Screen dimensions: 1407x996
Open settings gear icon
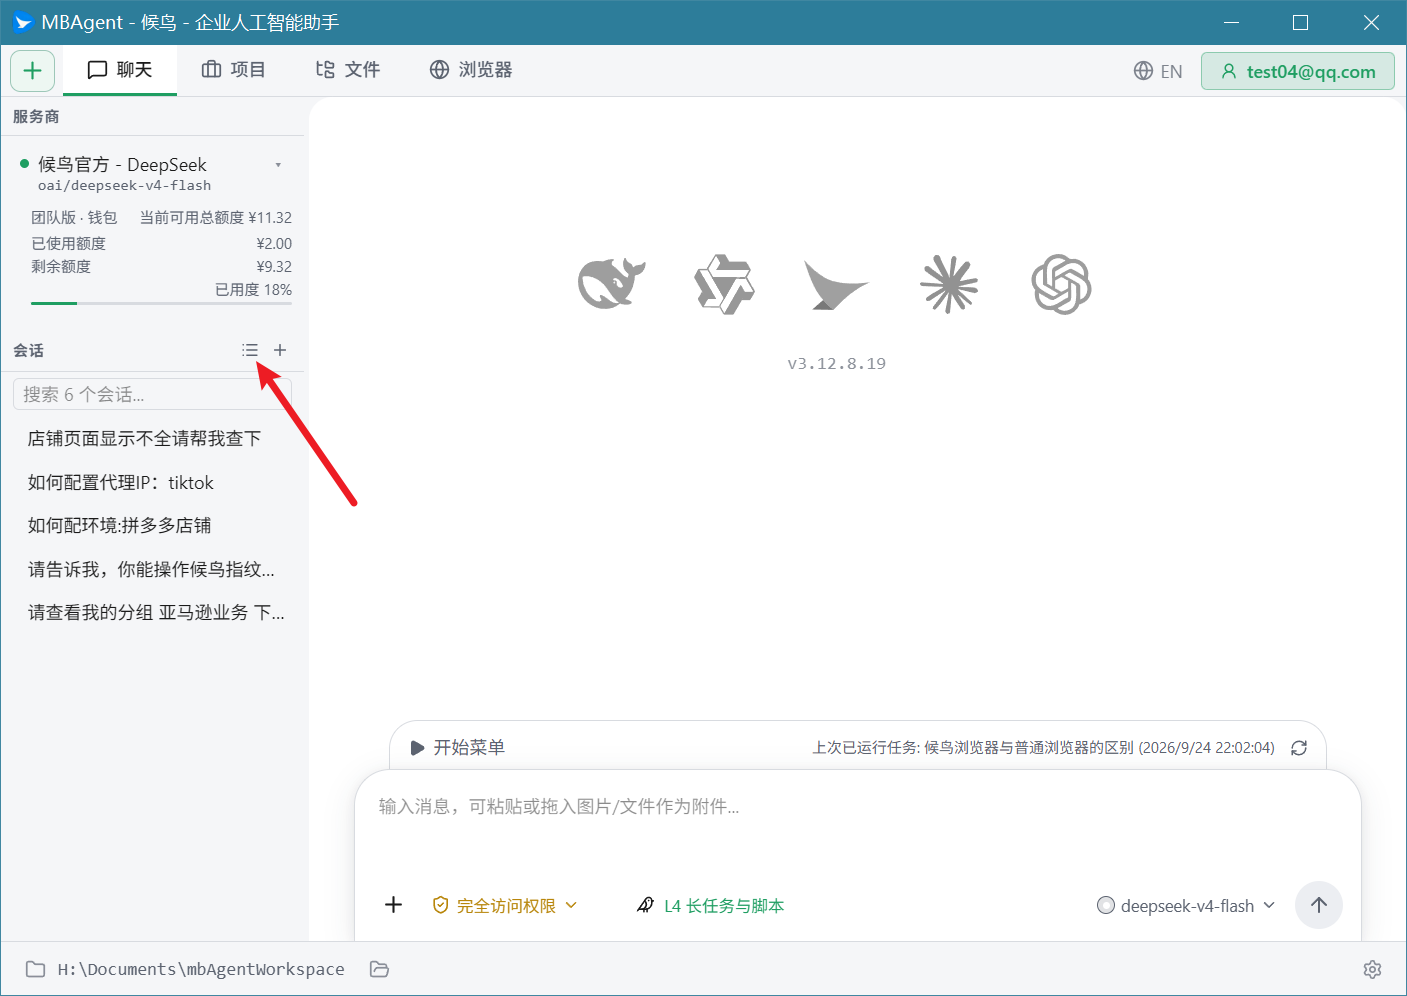(1372, 969)
